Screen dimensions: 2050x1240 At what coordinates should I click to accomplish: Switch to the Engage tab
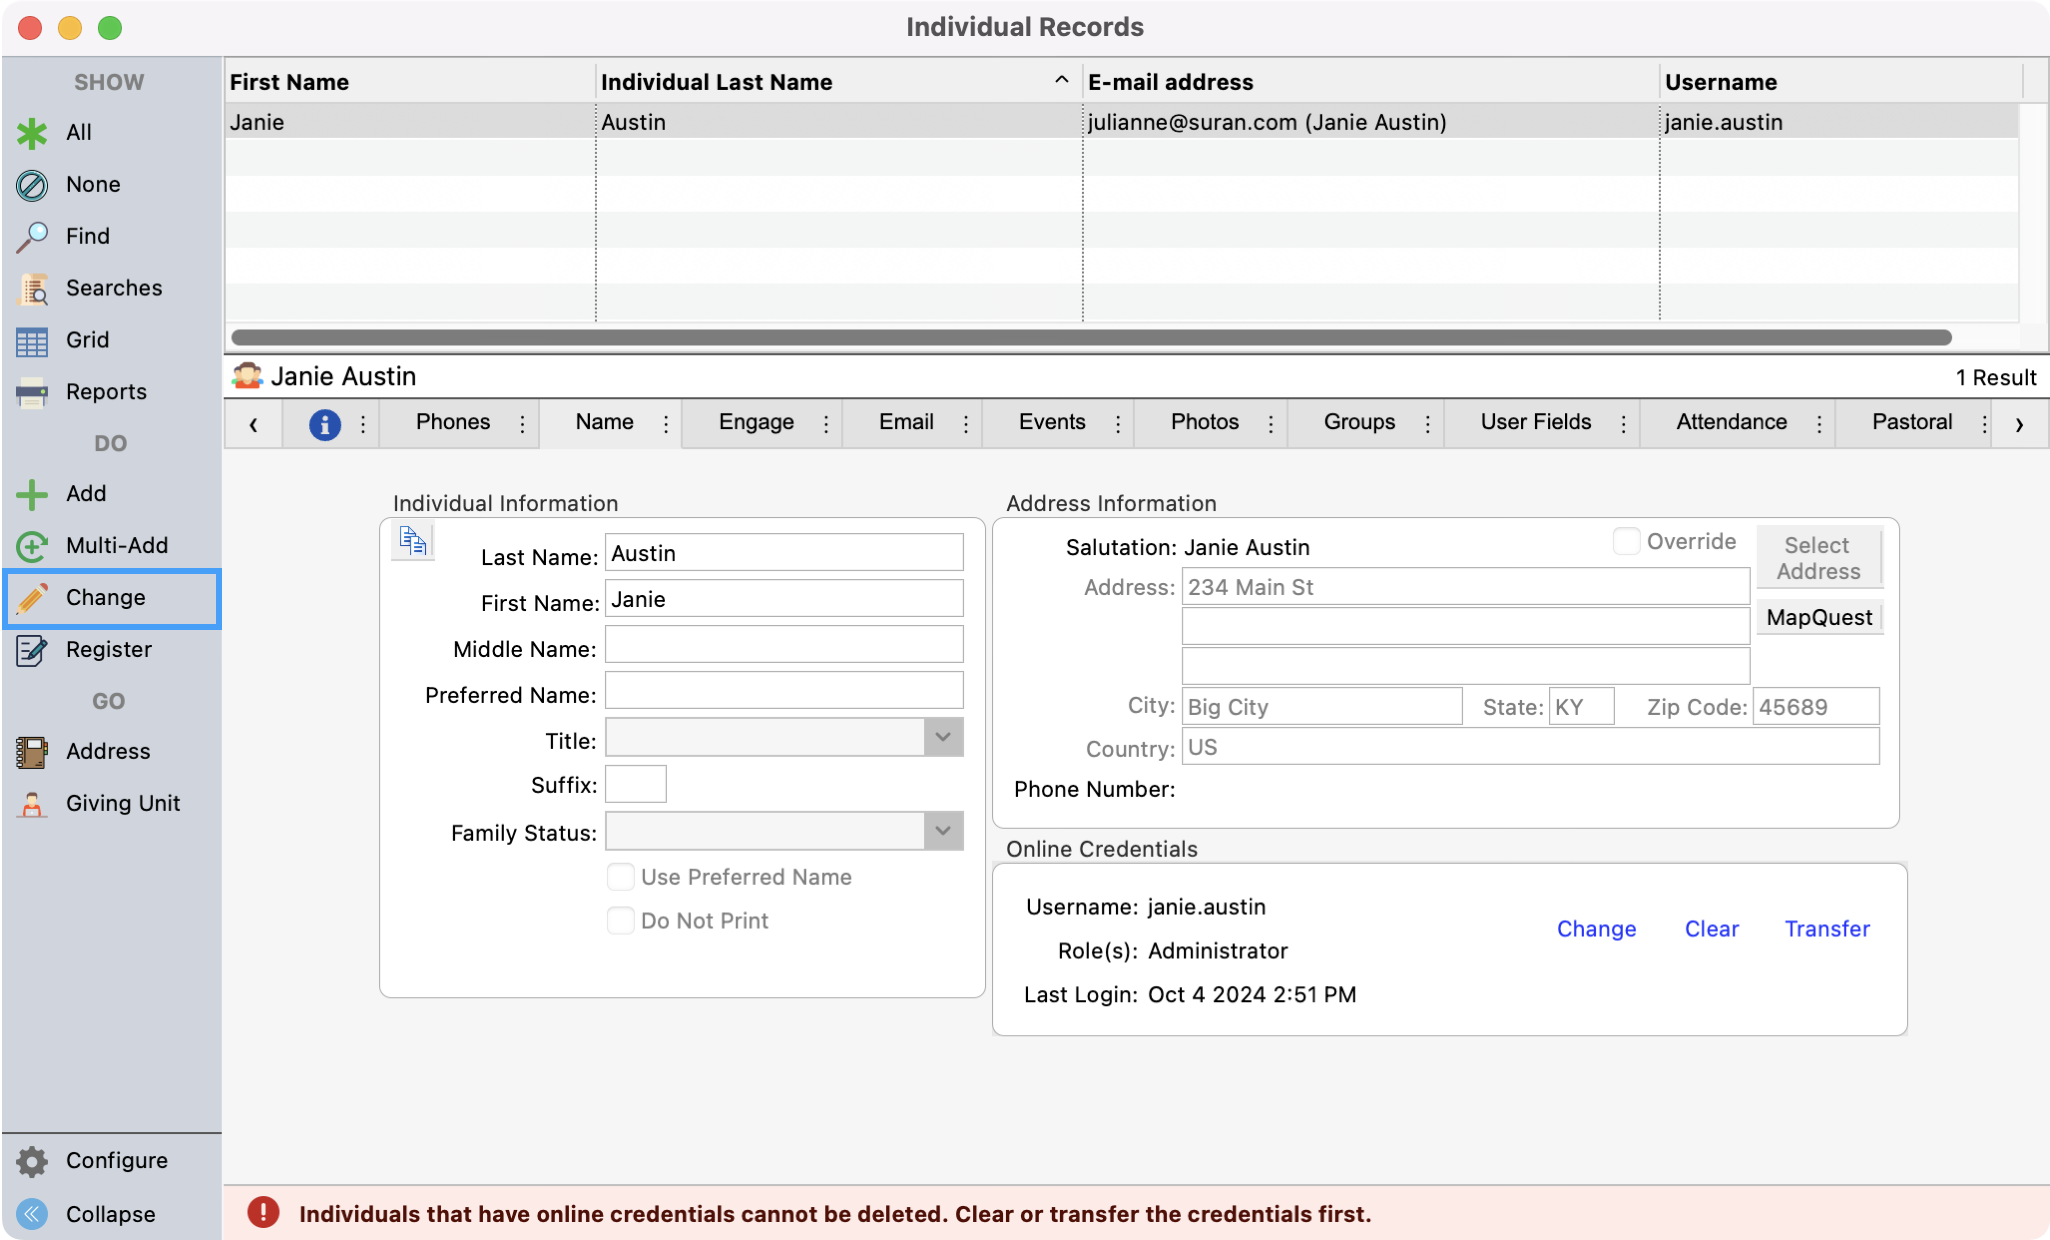756,422
